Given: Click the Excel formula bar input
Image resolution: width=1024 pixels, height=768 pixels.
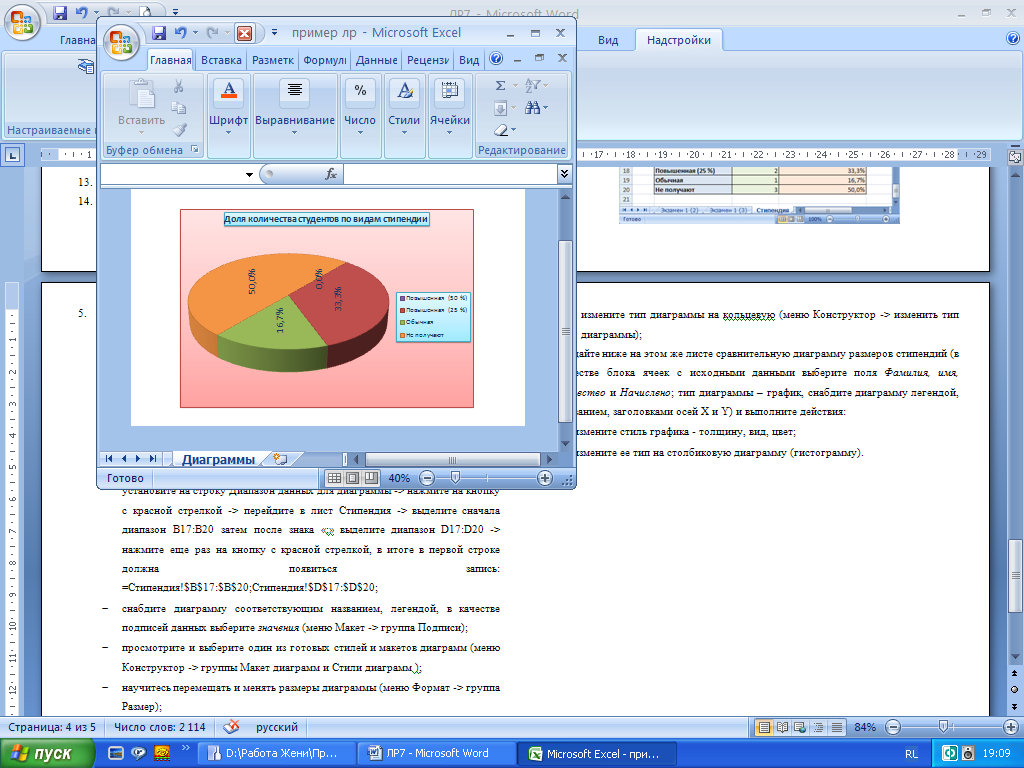Looking at the screenshot, I should pyautogui.click(x=450, y=174).
